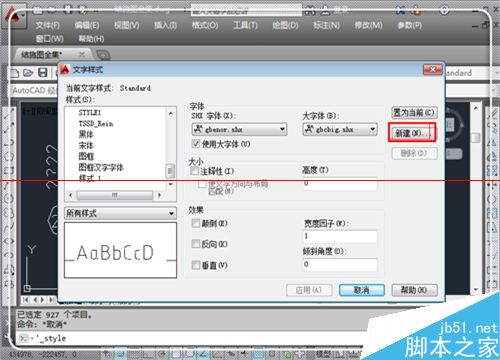Click the command line prompt icon
500x360 pixels.
point(23,338)
